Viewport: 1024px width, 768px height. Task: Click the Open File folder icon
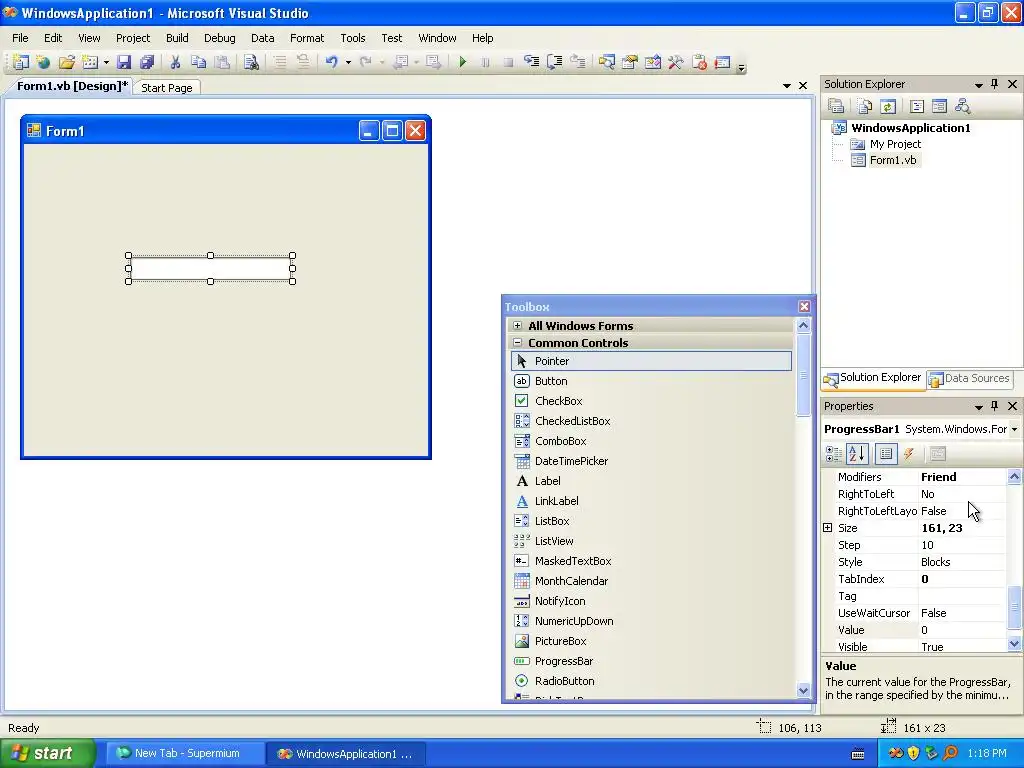tap(67, 62)
